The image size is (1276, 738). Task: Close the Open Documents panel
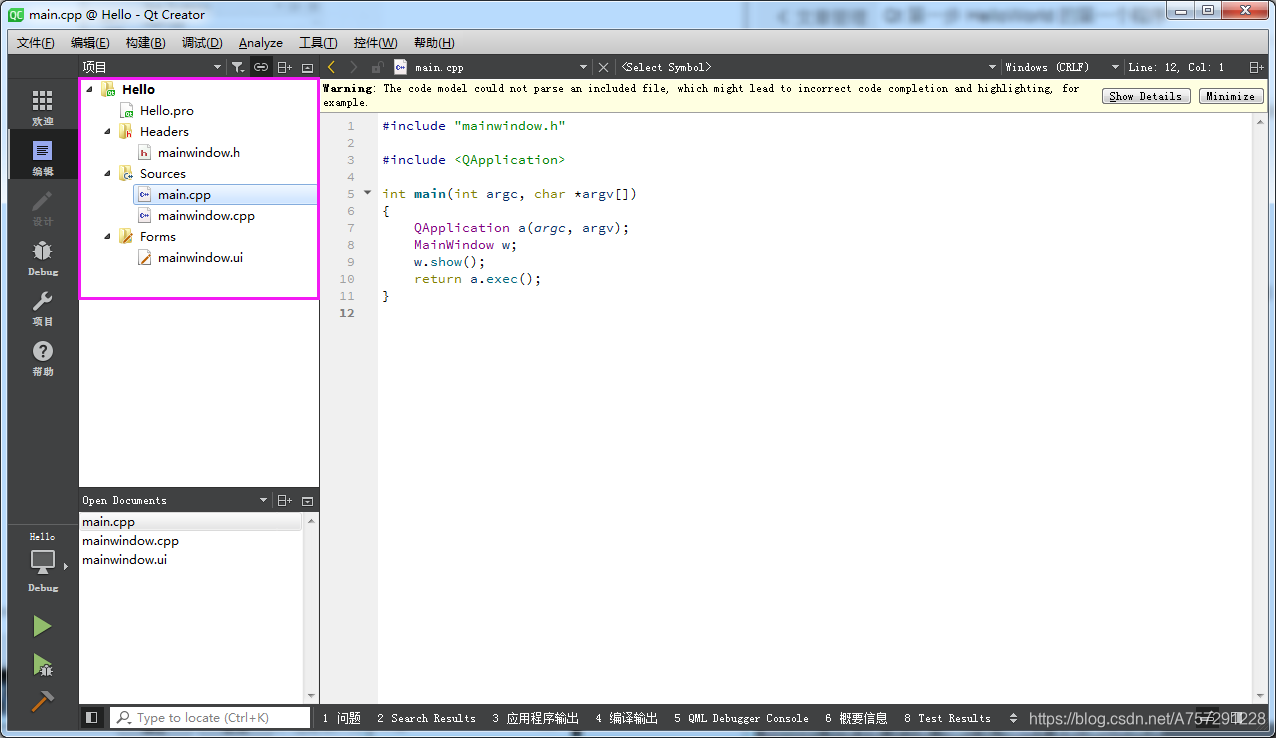click(307, 500)
